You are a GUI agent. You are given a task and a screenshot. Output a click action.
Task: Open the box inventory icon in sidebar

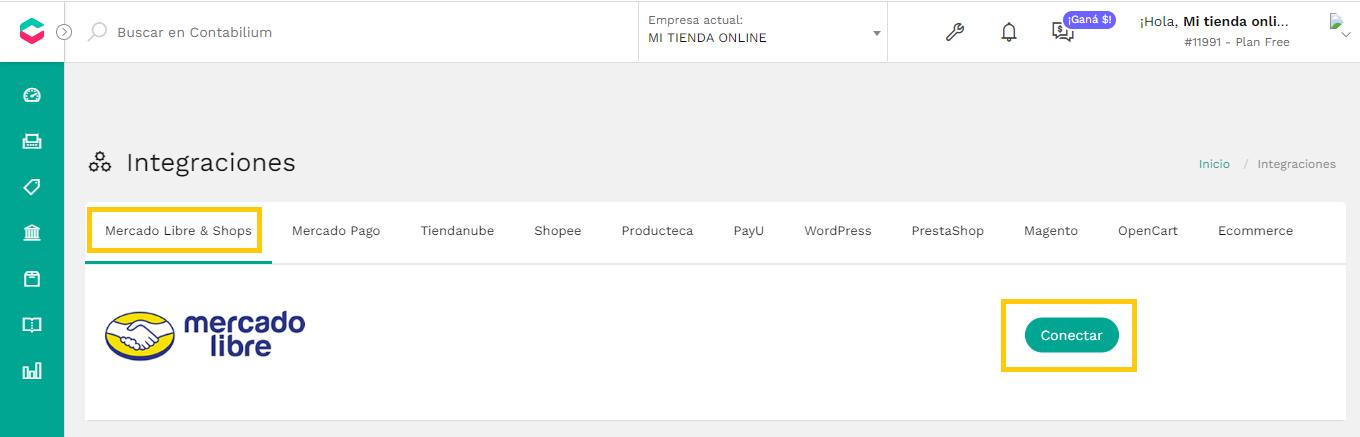point(32,279)
